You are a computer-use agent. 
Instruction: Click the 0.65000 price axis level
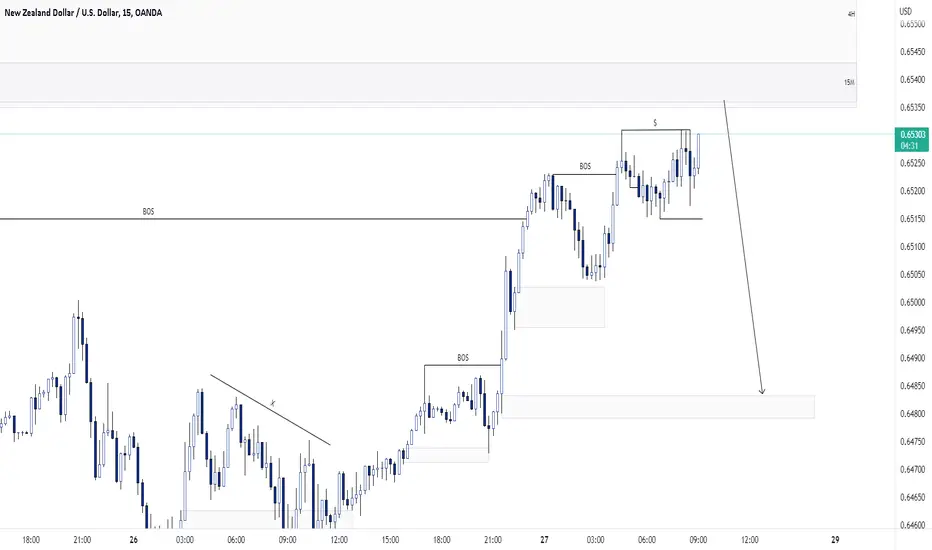point(912,302)
